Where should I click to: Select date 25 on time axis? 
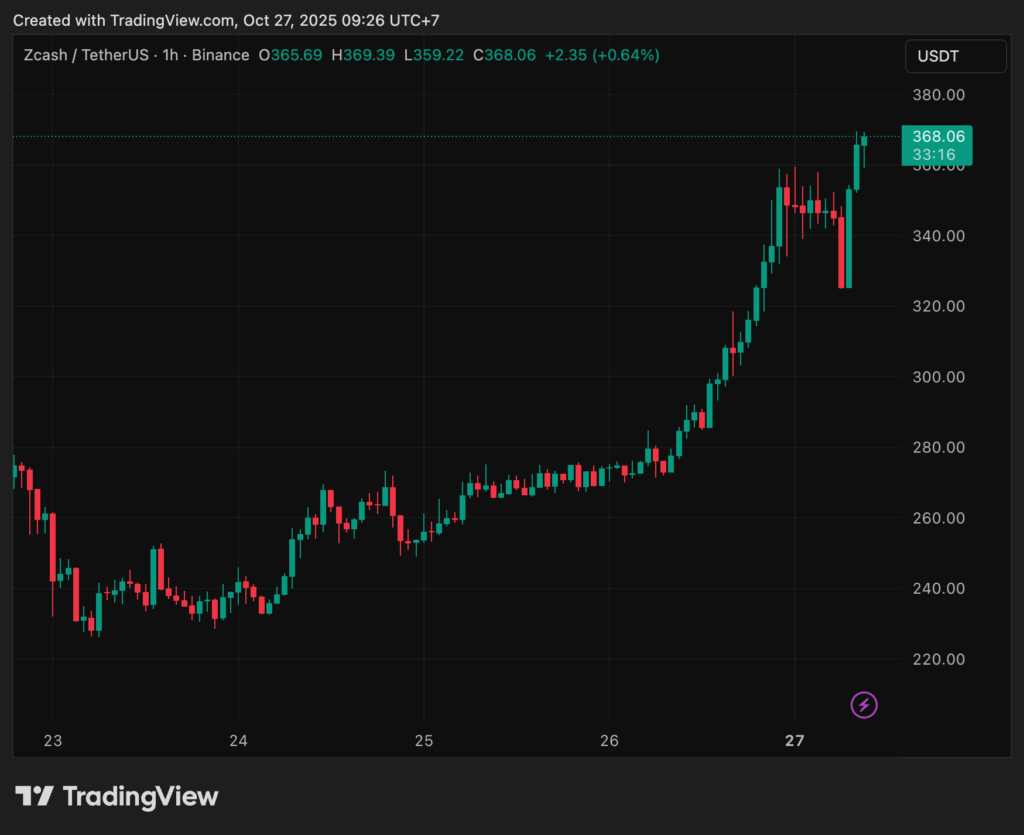(x=423, y=741)
